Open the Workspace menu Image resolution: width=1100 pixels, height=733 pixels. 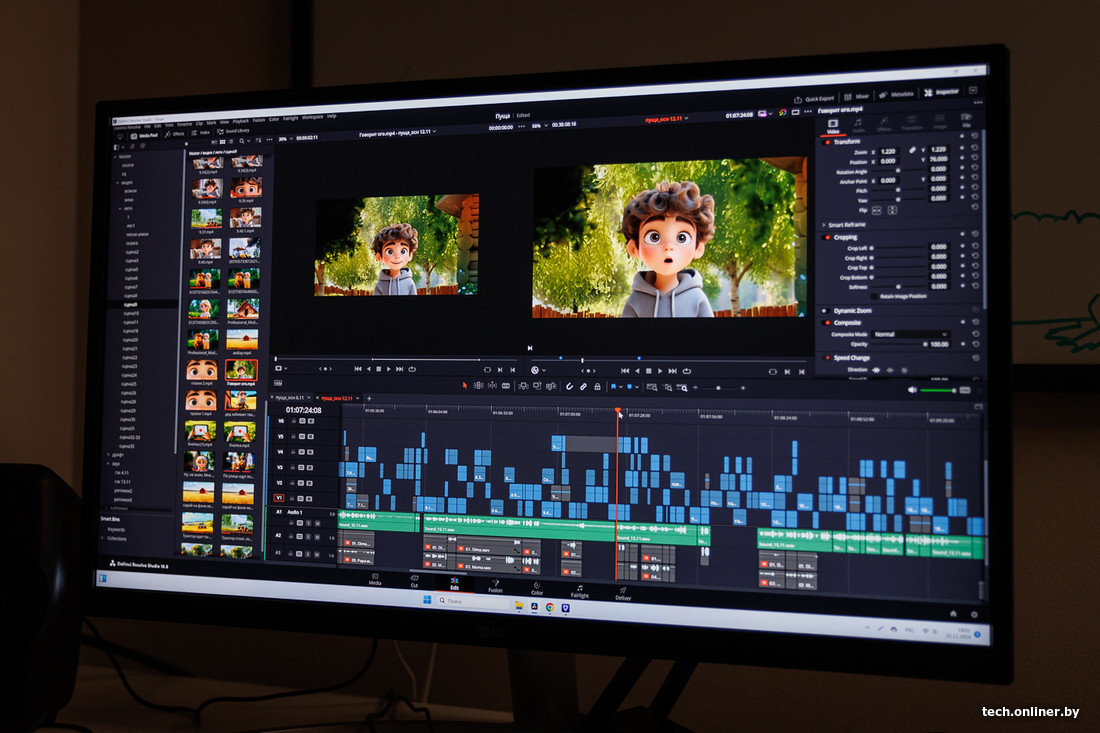click(x=312, y=118)
